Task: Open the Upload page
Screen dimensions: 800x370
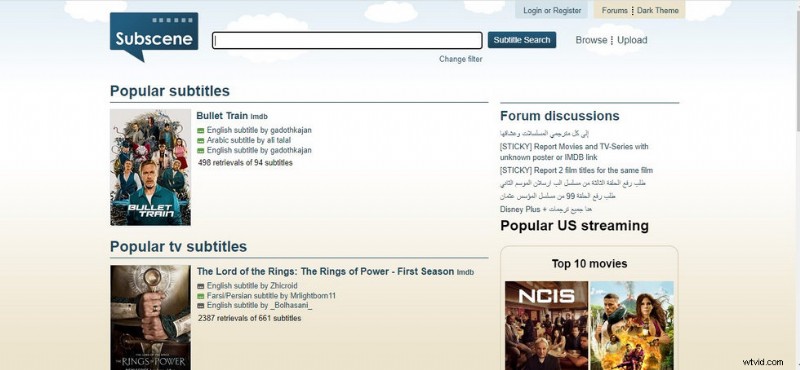Action: coord(632,40)
